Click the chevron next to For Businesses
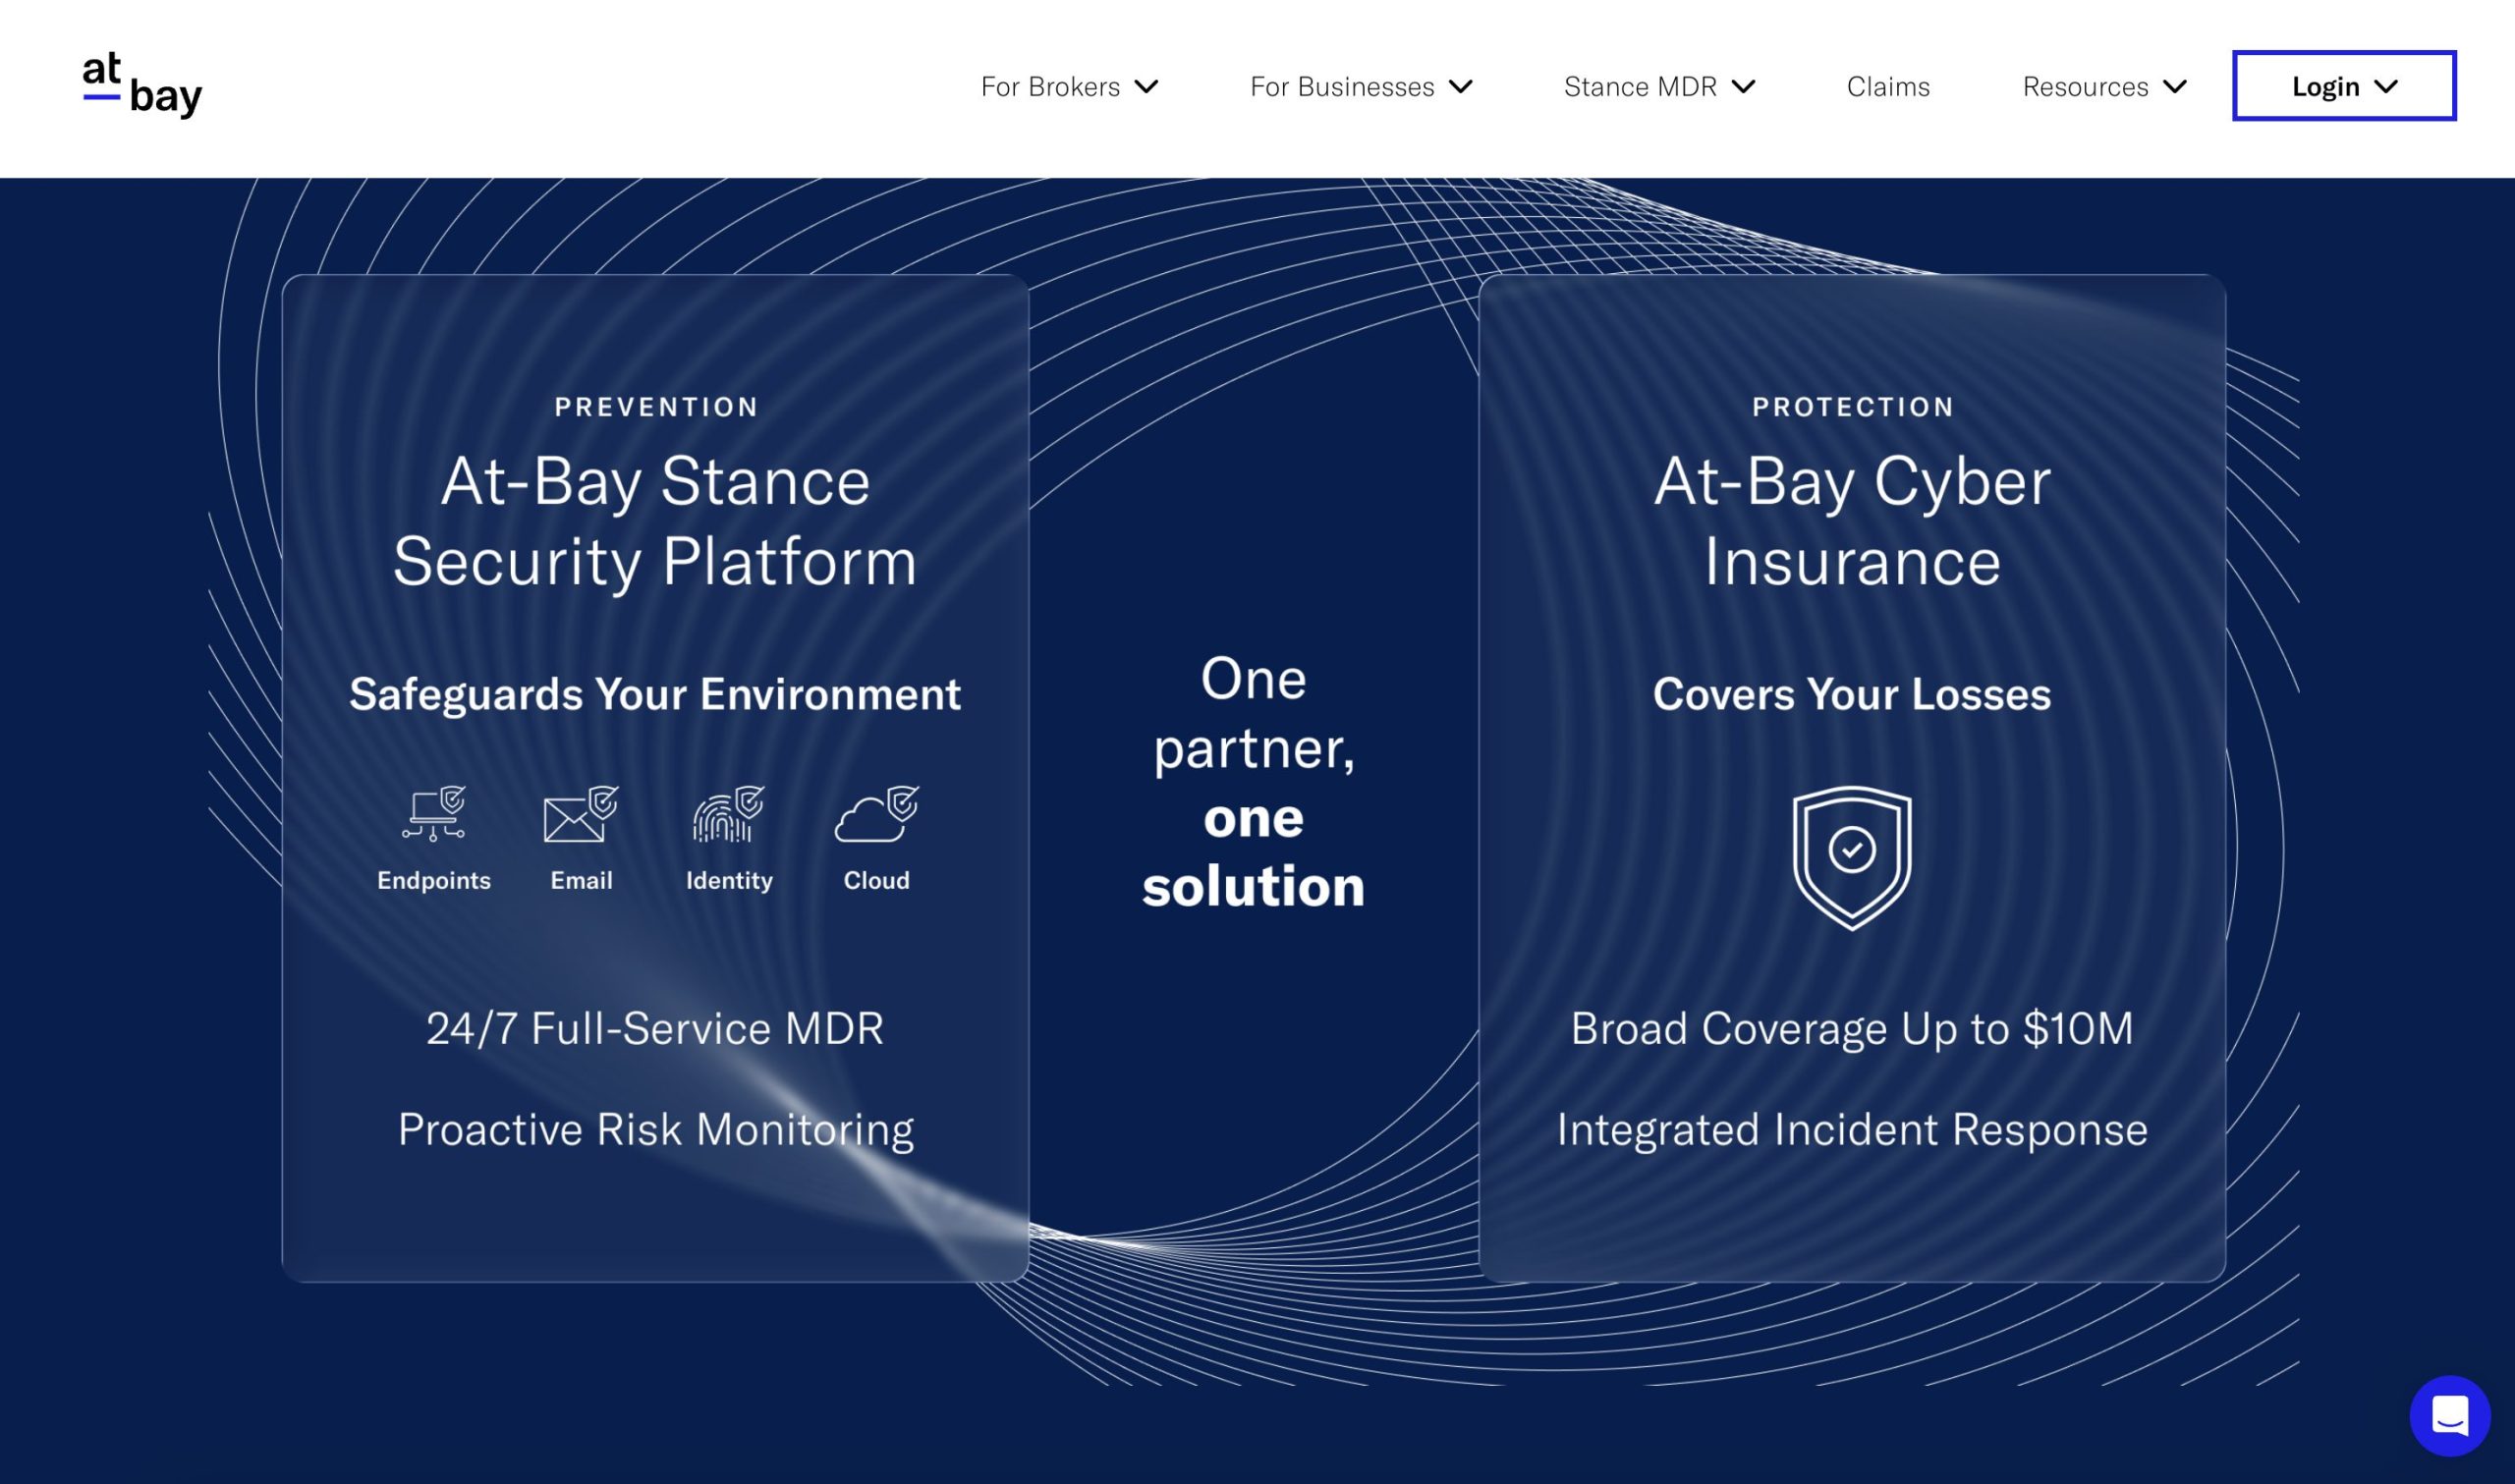The width and height of the screenshot is (2515, 1484). coord(1461,87)
